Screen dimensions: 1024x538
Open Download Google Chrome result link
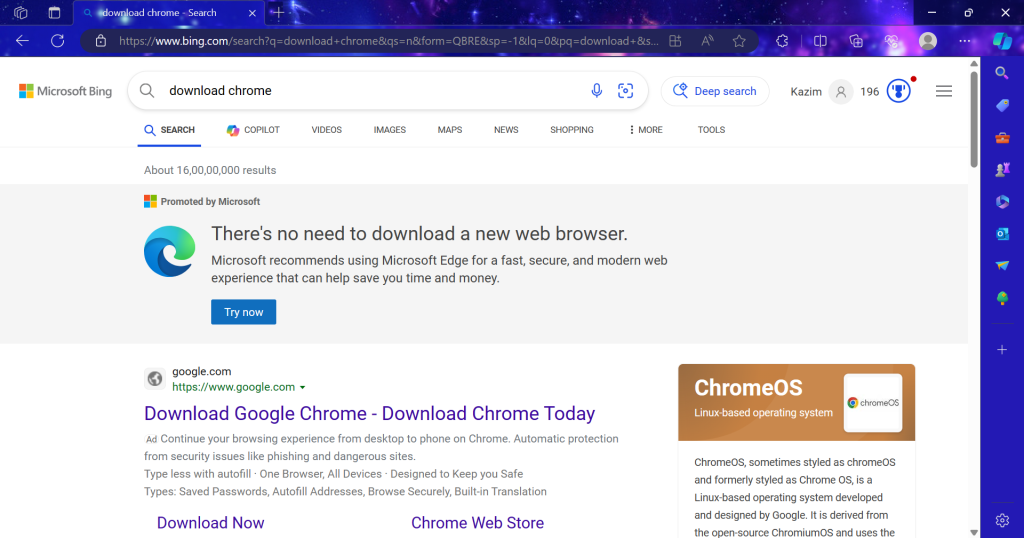click(x=370, y=413)
